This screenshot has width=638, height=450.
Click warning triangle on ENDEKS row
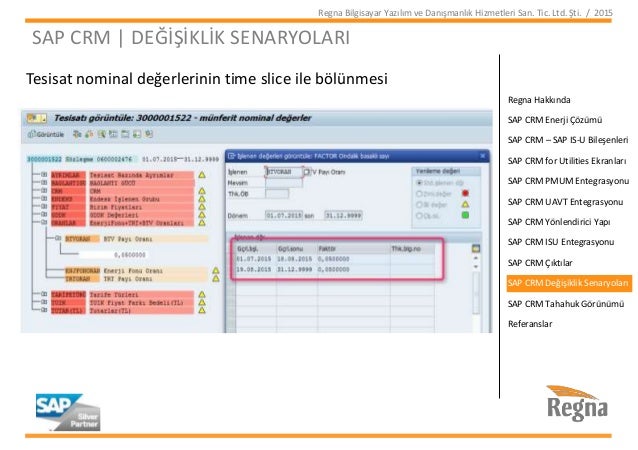pyautogui.click(x=202, y=199)
